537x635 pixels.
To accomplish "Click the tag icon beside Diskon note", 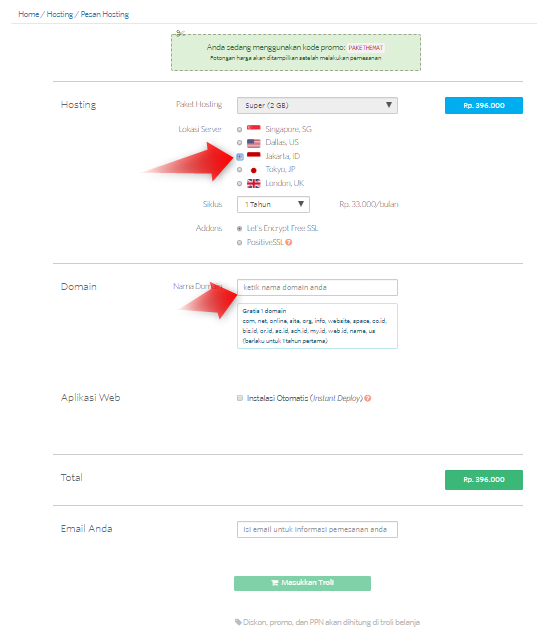I will pos(238,622).
